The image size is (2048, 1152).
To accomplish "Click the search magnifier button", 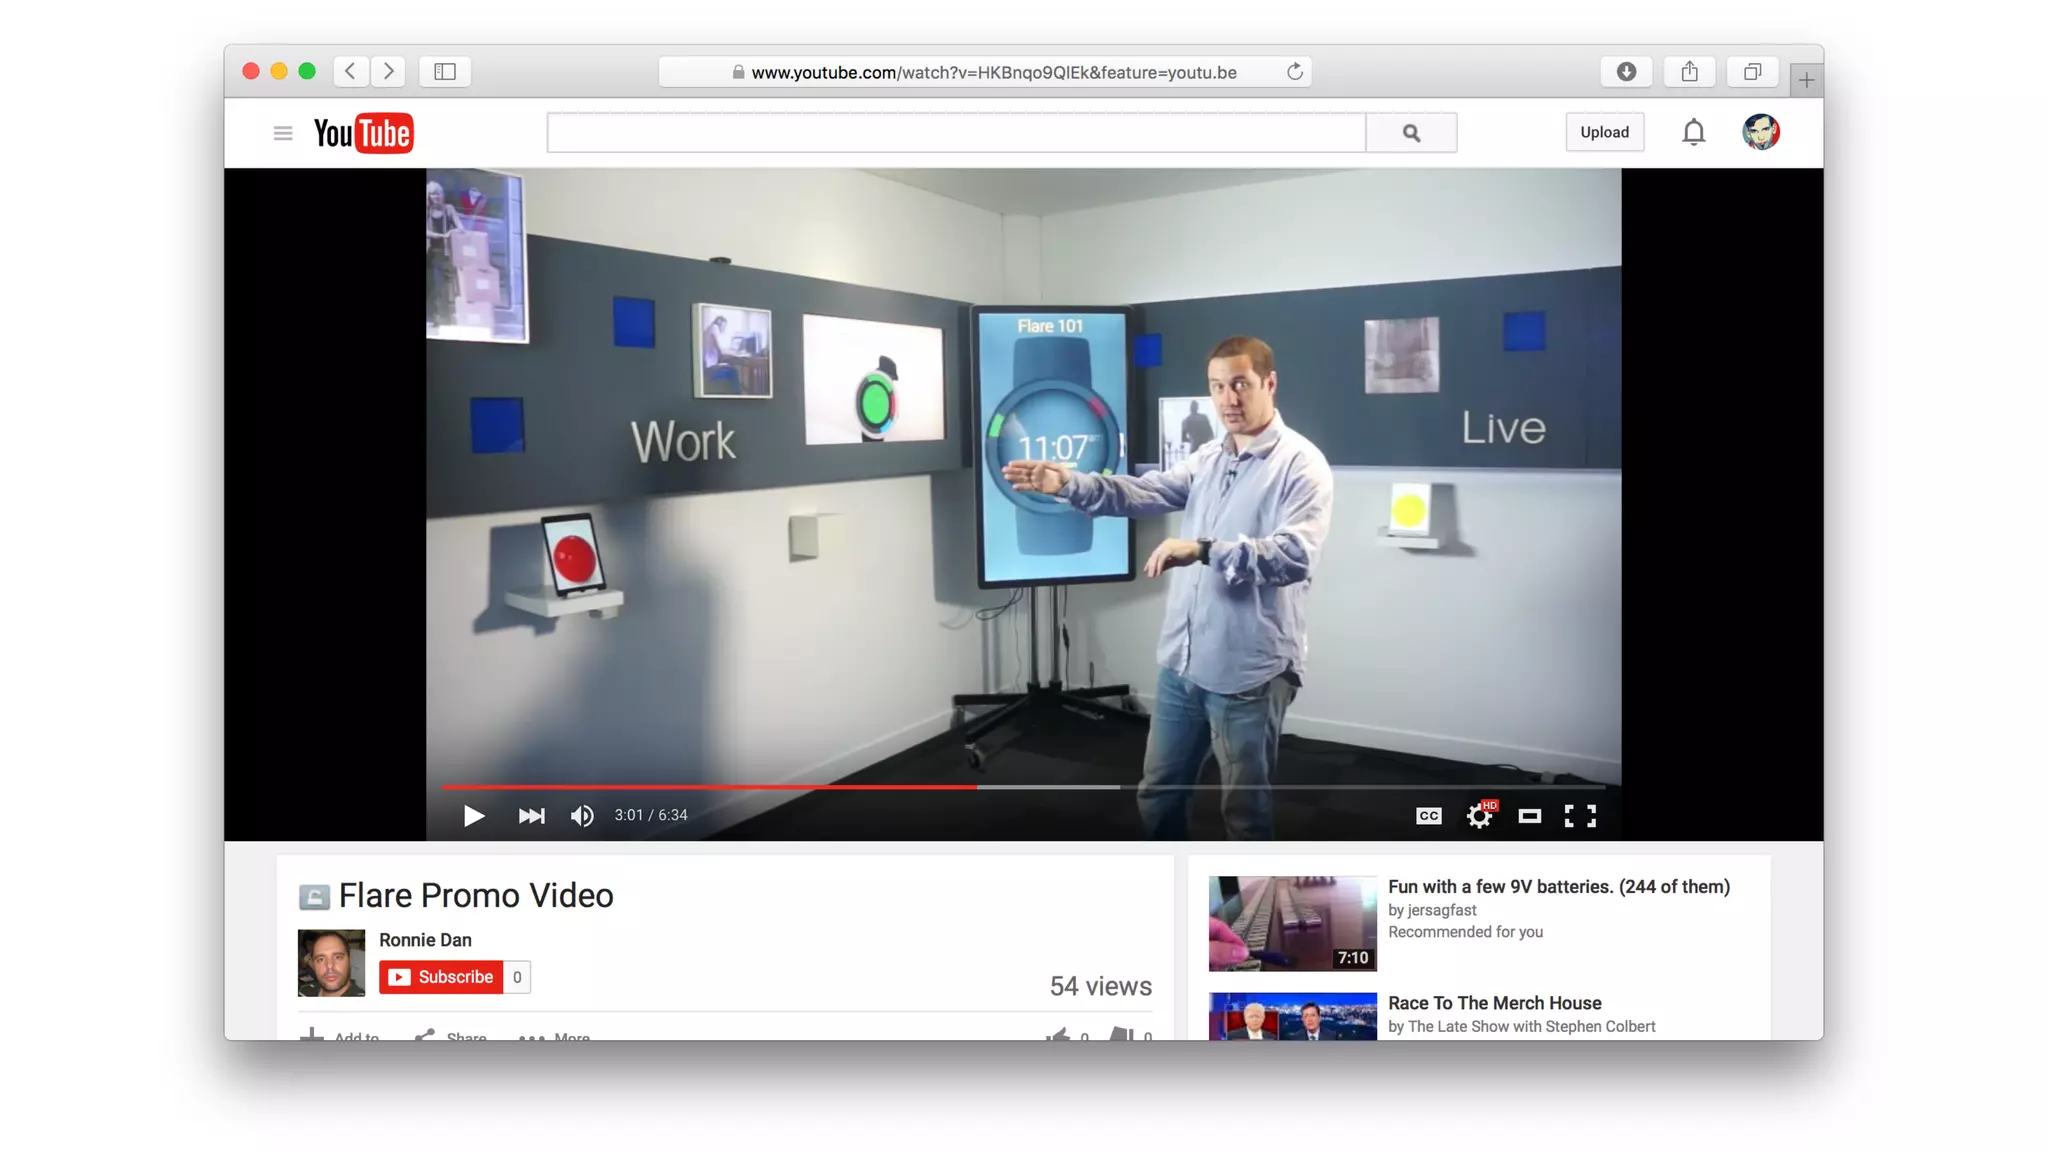I will [x=1411, y=133].
